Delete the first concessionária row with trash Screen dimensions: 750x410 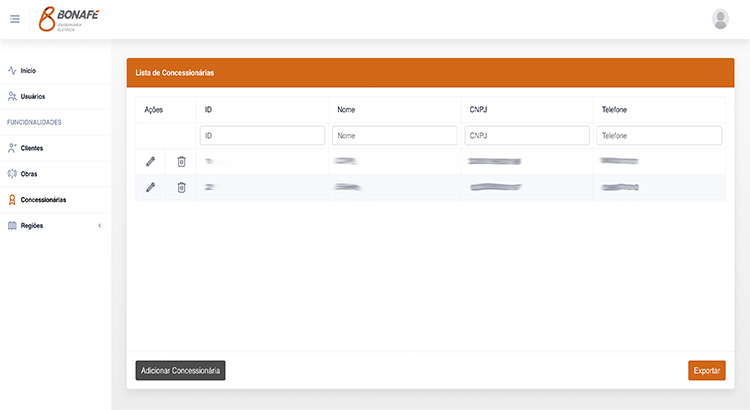181,162
